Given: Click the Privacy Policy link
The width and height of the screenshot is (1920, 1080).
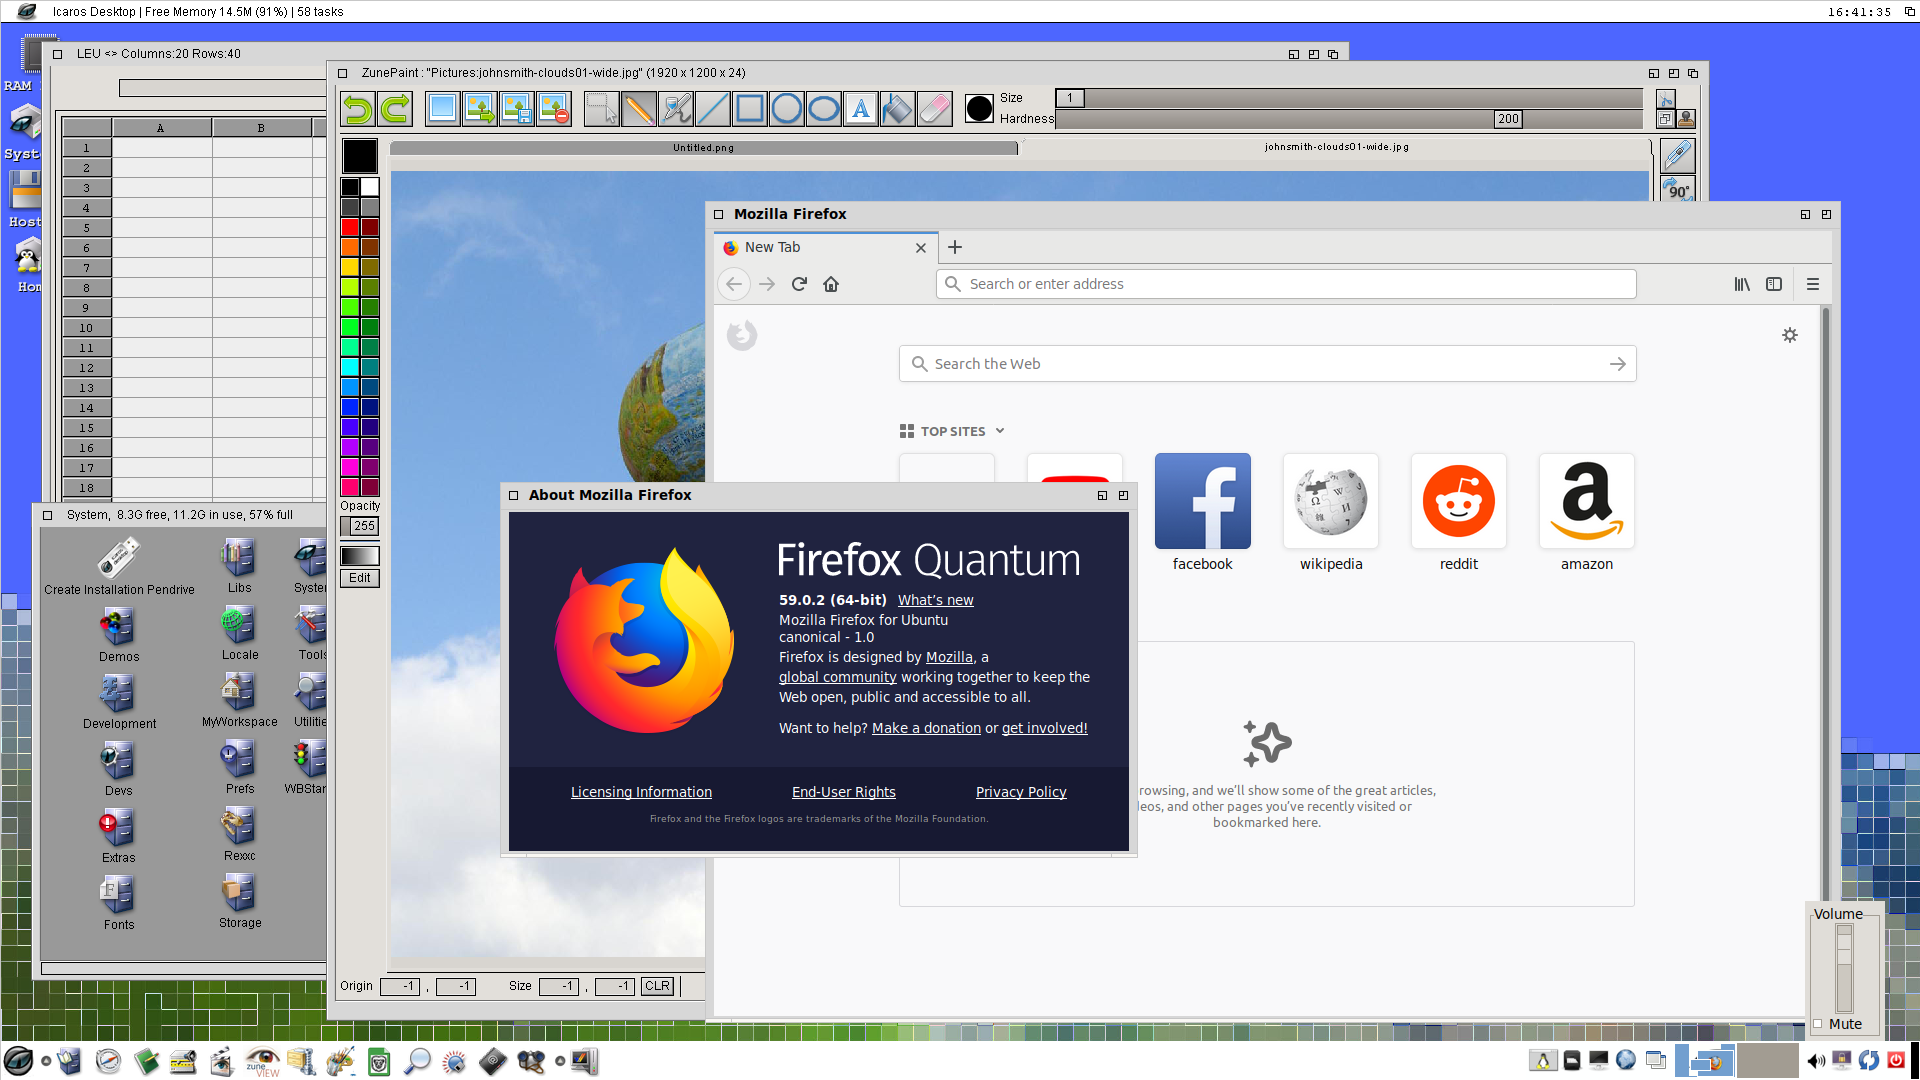Looking at the screenshot, I should [x=1020, y=792].
